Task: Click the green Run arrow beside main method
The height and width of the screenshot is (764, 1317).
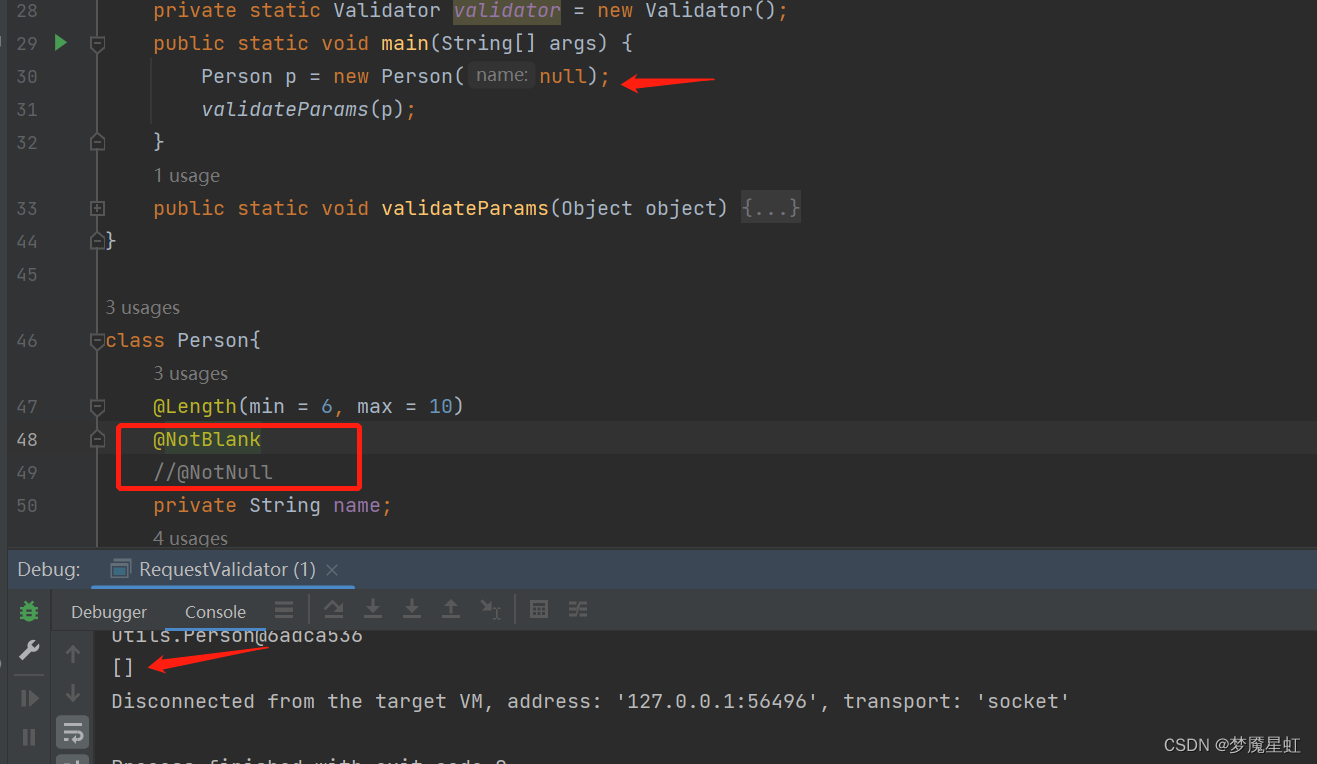Action: click(61, 43)
